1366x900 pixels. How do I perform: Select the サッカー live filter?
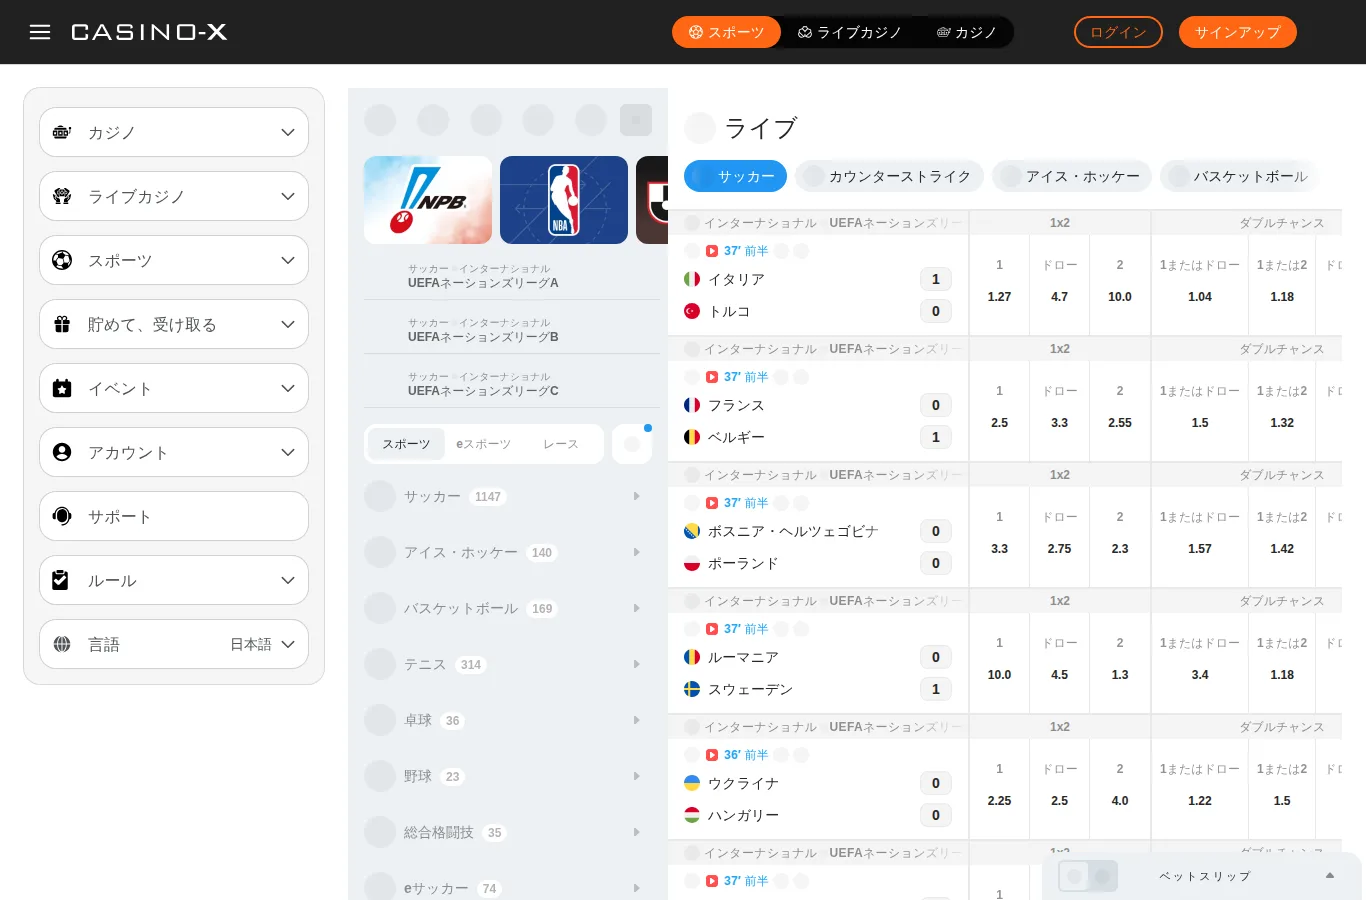point(735,176)
